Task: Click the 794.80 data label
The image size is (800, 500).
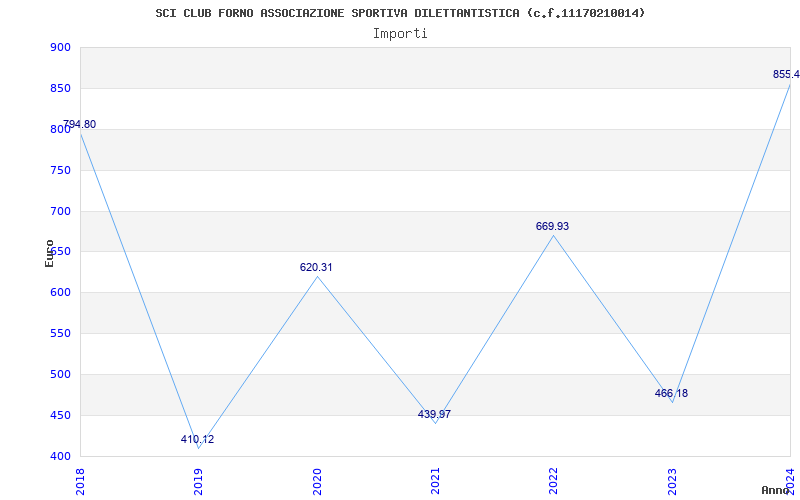Action: point(80,124)
